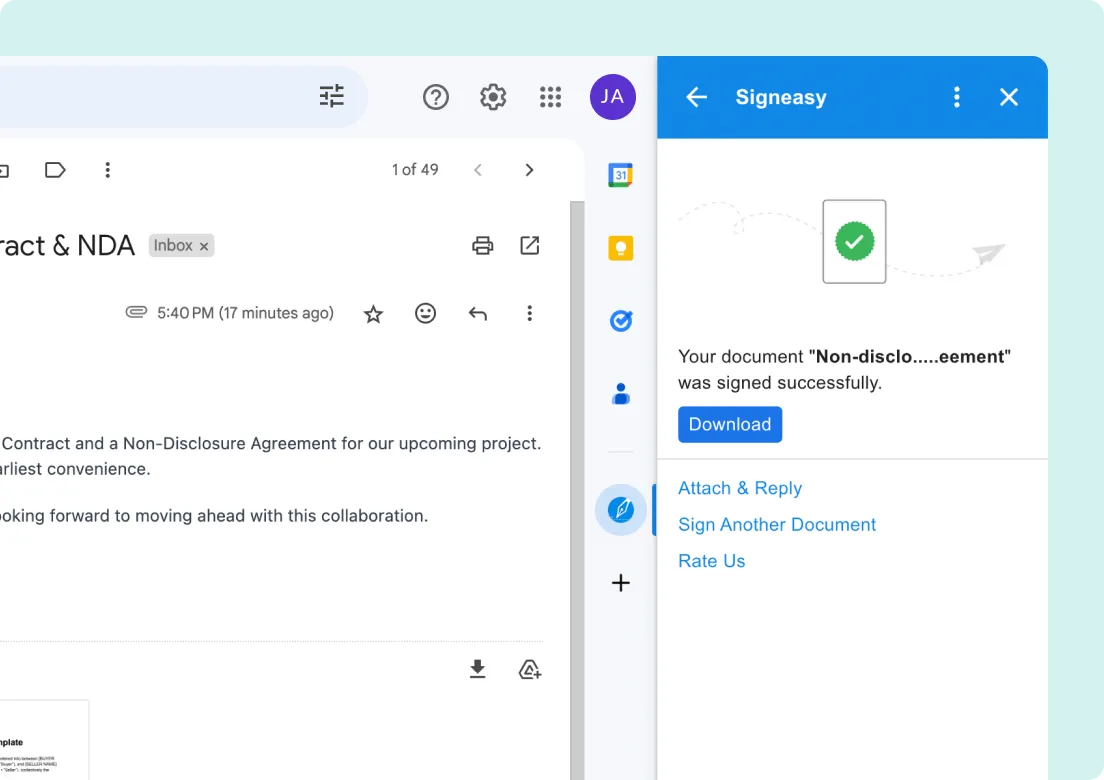This screenshot has height=780, width=1104.
Task: Open Google Calendar in the side panel
Action: [x=620, y=175]
